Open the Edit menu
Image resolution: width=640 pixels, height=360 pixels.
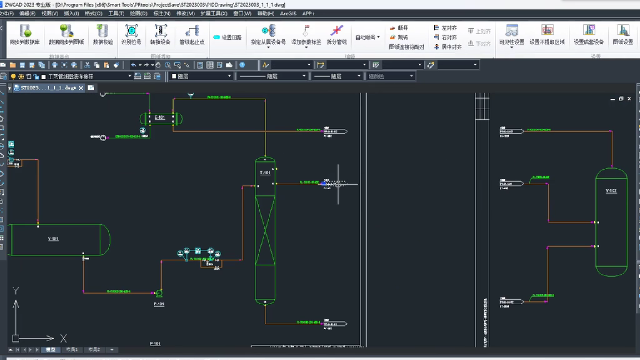tap(27, 13)
